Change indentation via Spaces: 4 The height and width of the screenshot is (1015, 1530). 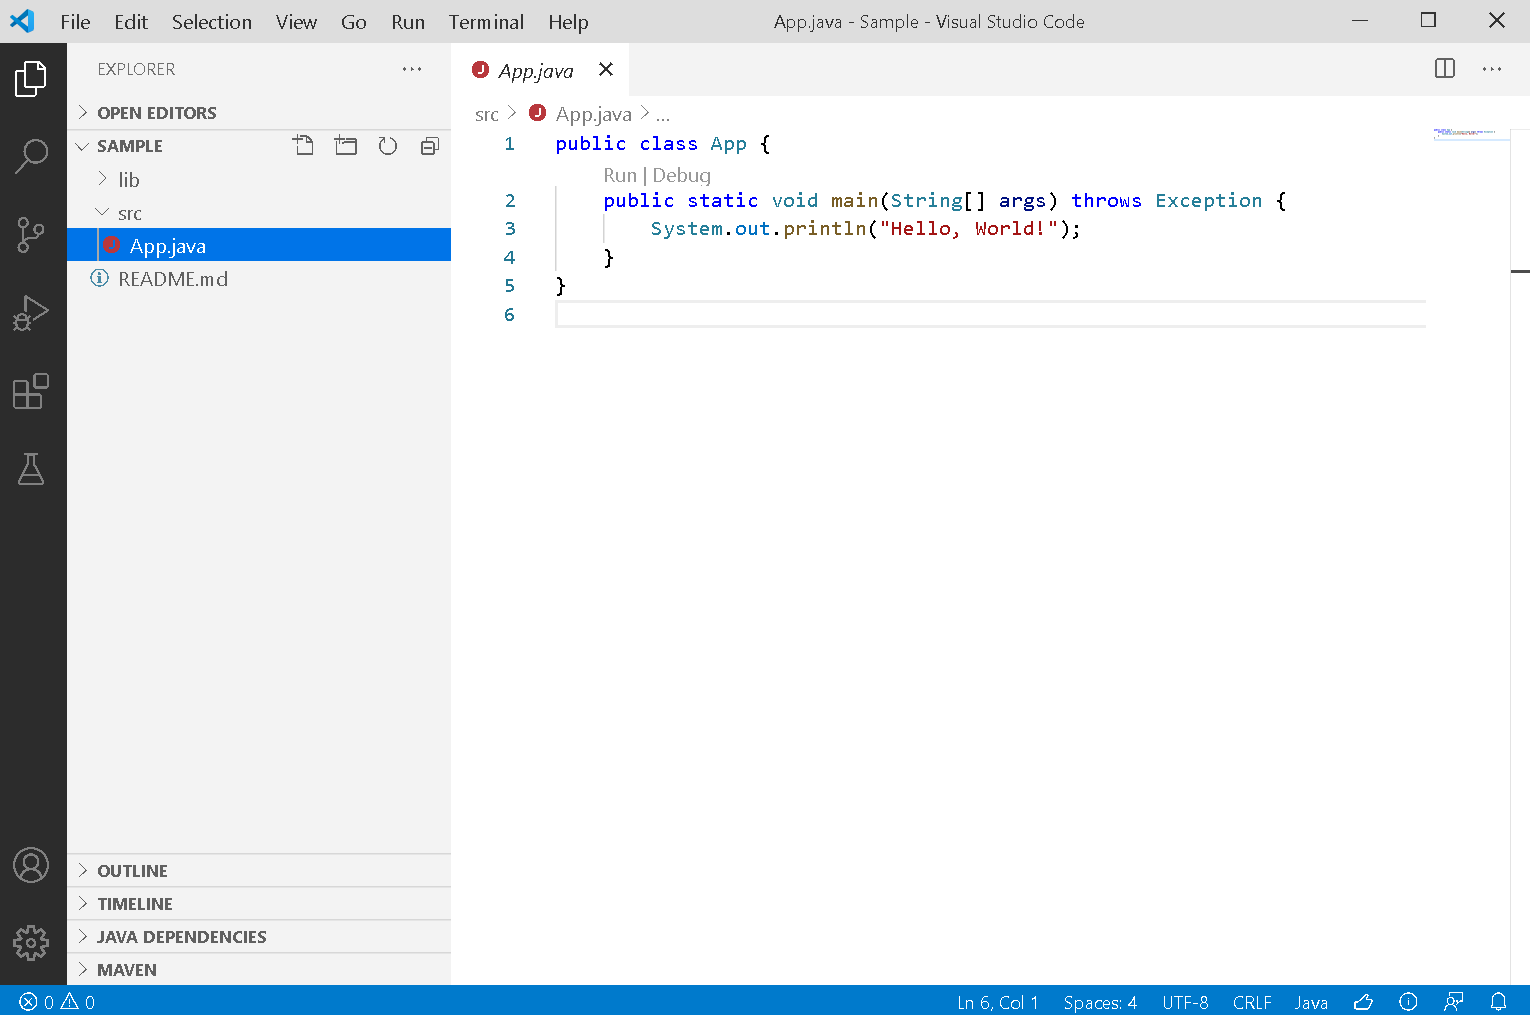tap(1100, 1002)
